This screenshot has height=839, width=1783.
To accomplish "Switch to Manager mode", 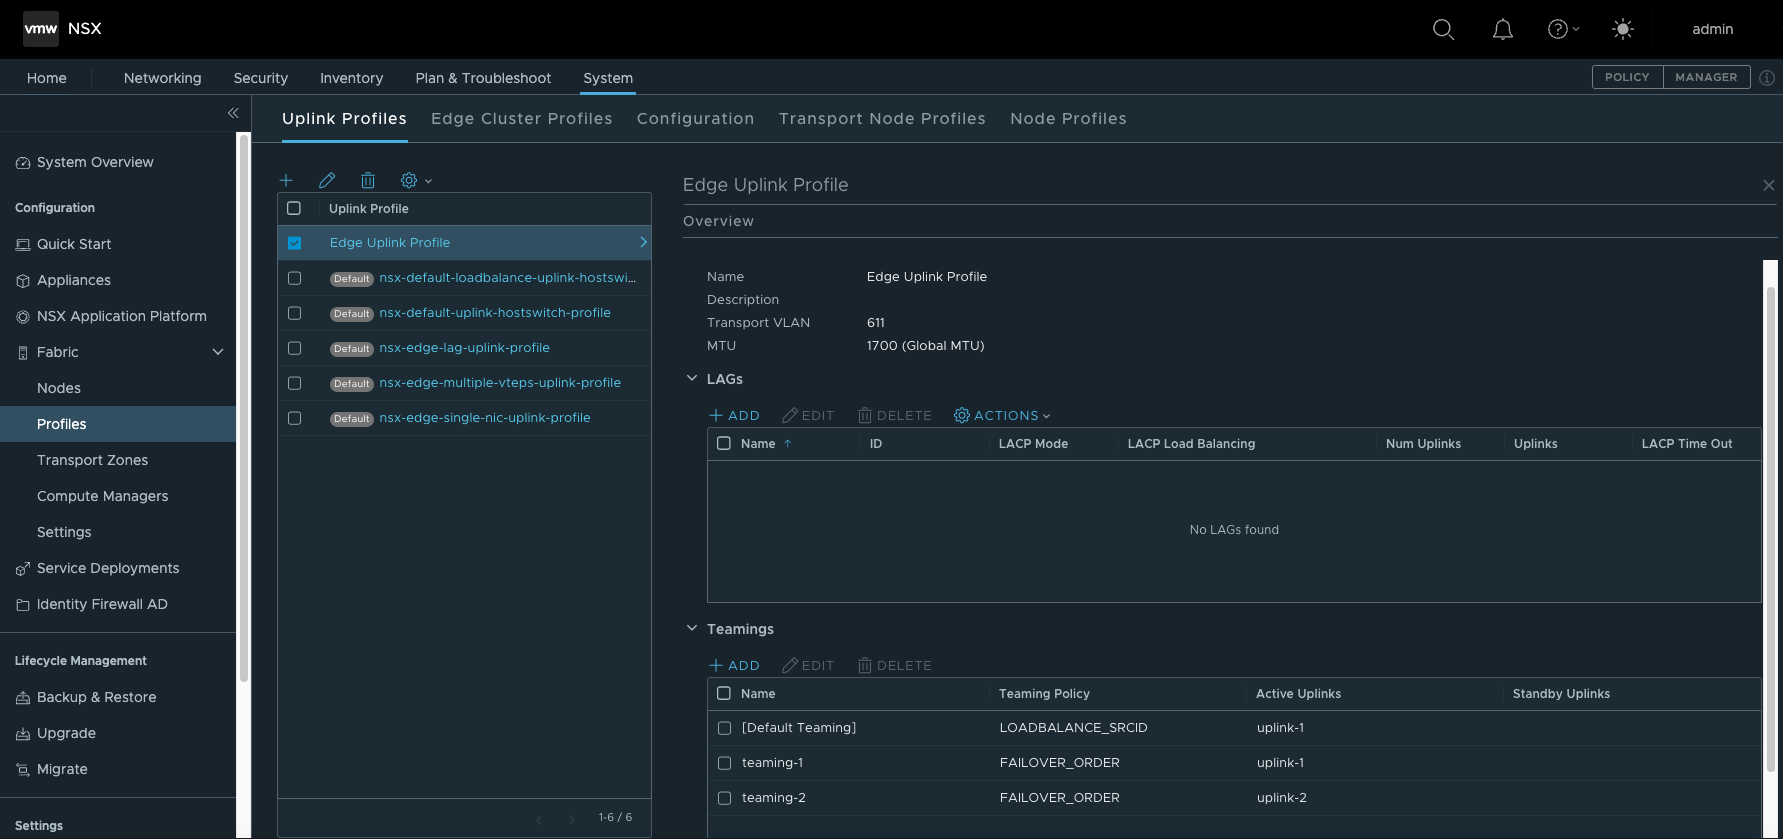I will (x=1706, y=77).
